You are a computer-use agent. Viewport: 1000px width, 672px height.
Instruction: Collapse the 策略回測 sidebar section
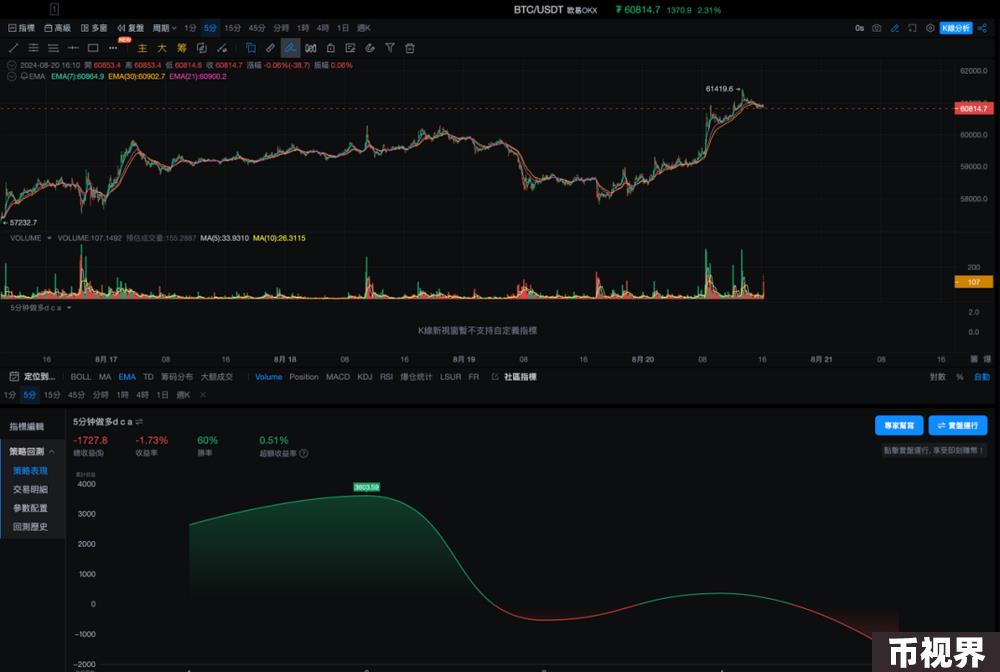(52, 451)
